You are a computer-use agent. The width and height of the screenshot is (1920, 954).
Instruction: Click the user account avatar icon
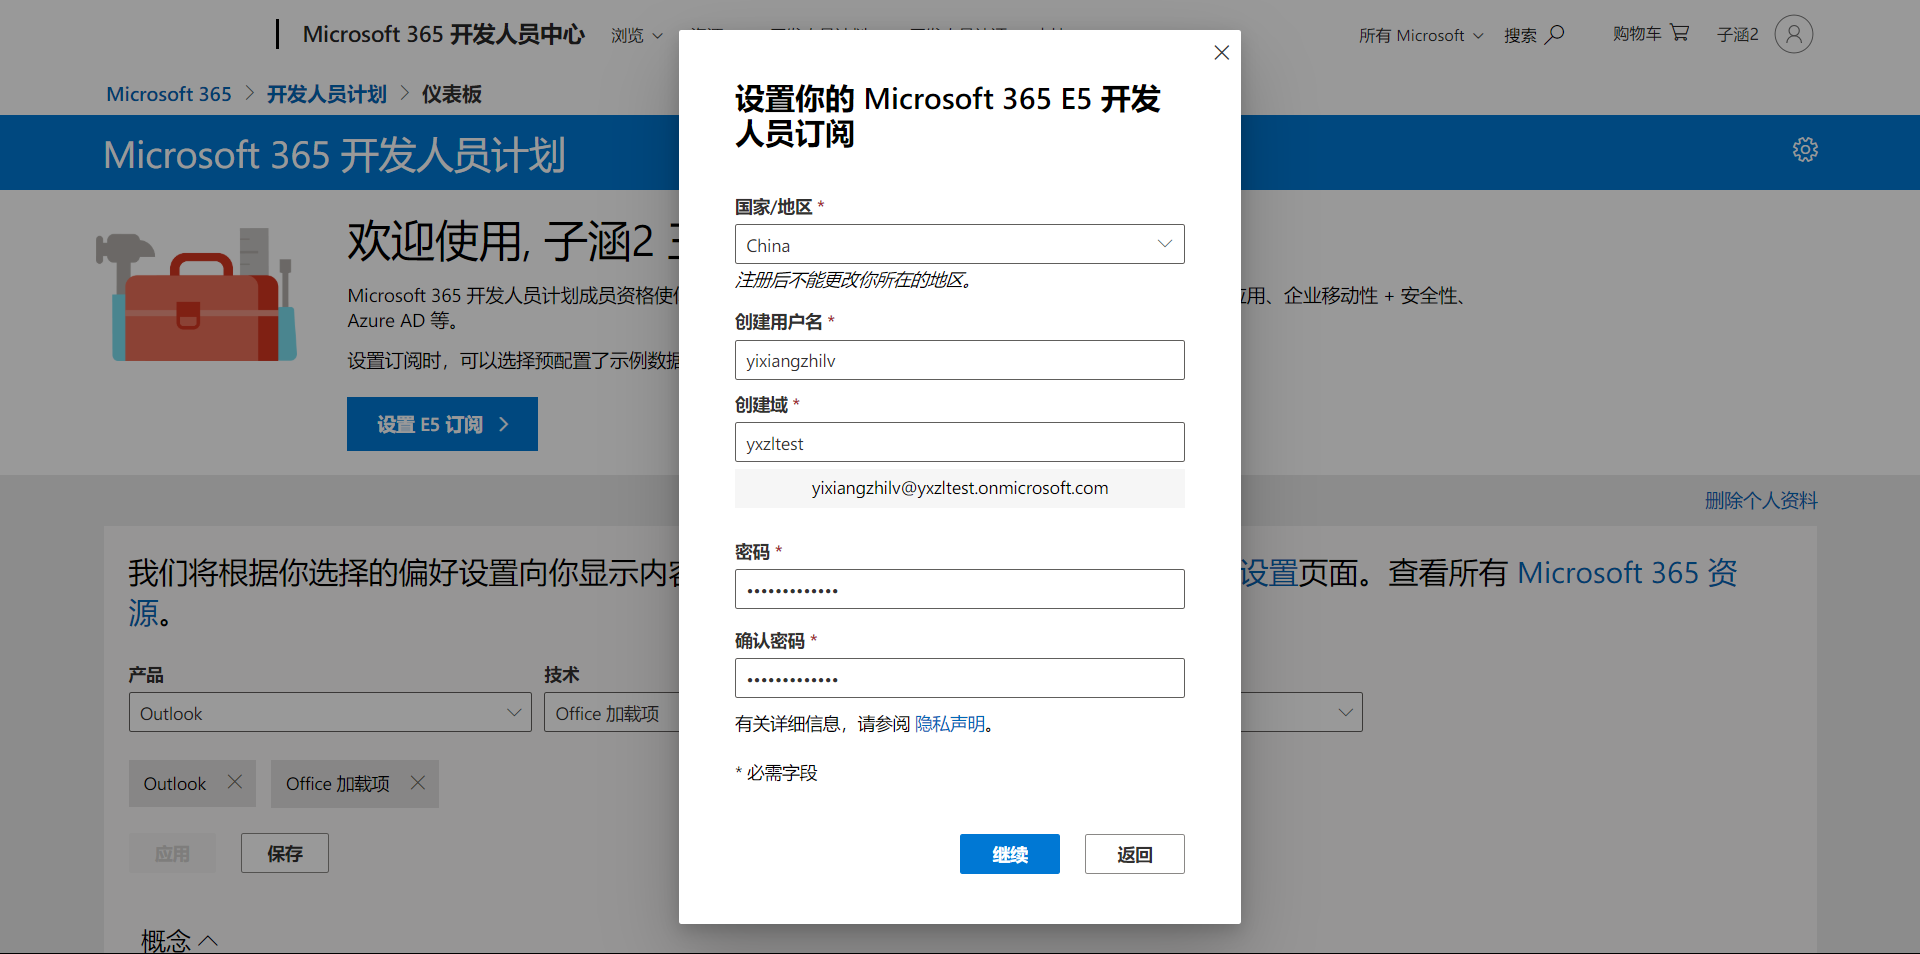1793,34
